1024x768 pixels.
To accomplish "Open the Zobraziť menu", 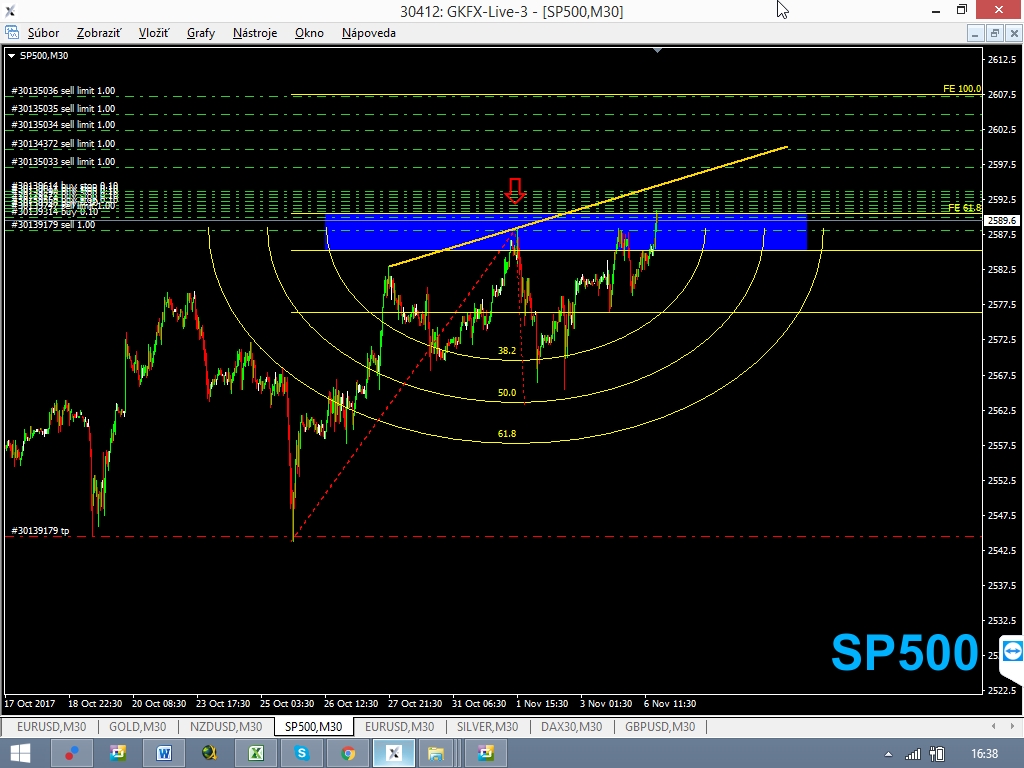I will point(99,33).
